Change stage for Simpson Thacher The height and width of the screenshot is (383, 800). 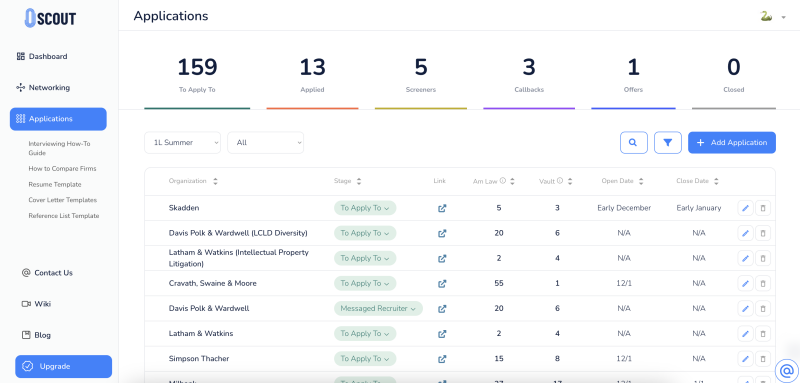pos(365,359)
